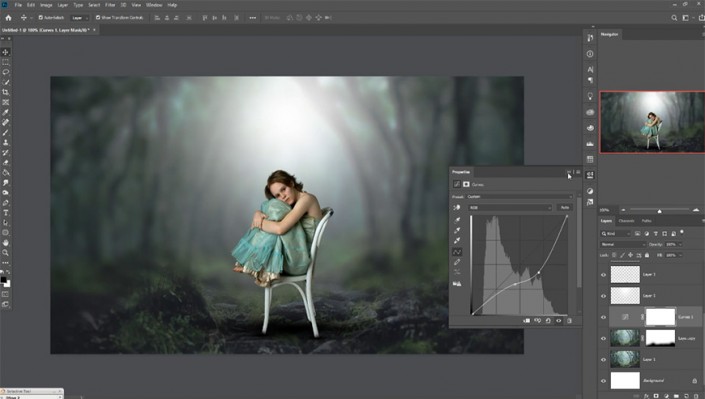Switch to the Channels tab
The image size is (705, 399).
[626, 221]
